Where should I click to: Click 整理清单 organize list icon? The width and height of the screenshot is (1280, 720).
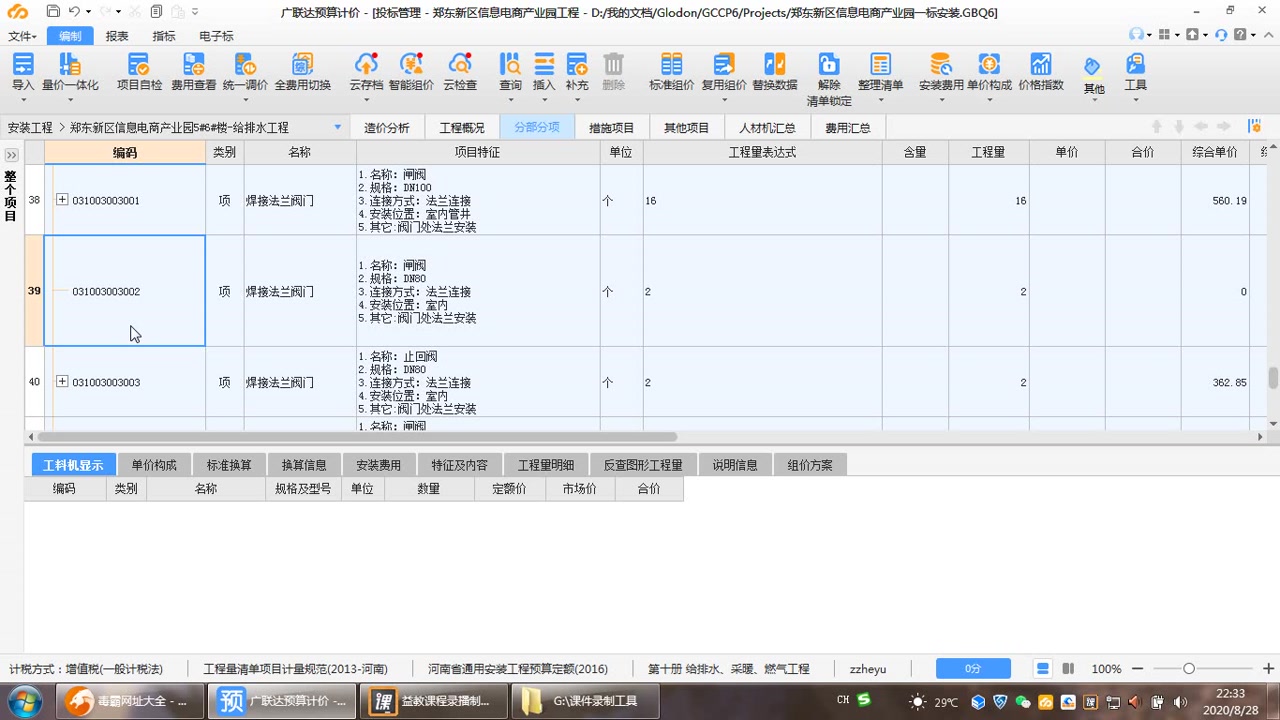[x=880, y=65]
